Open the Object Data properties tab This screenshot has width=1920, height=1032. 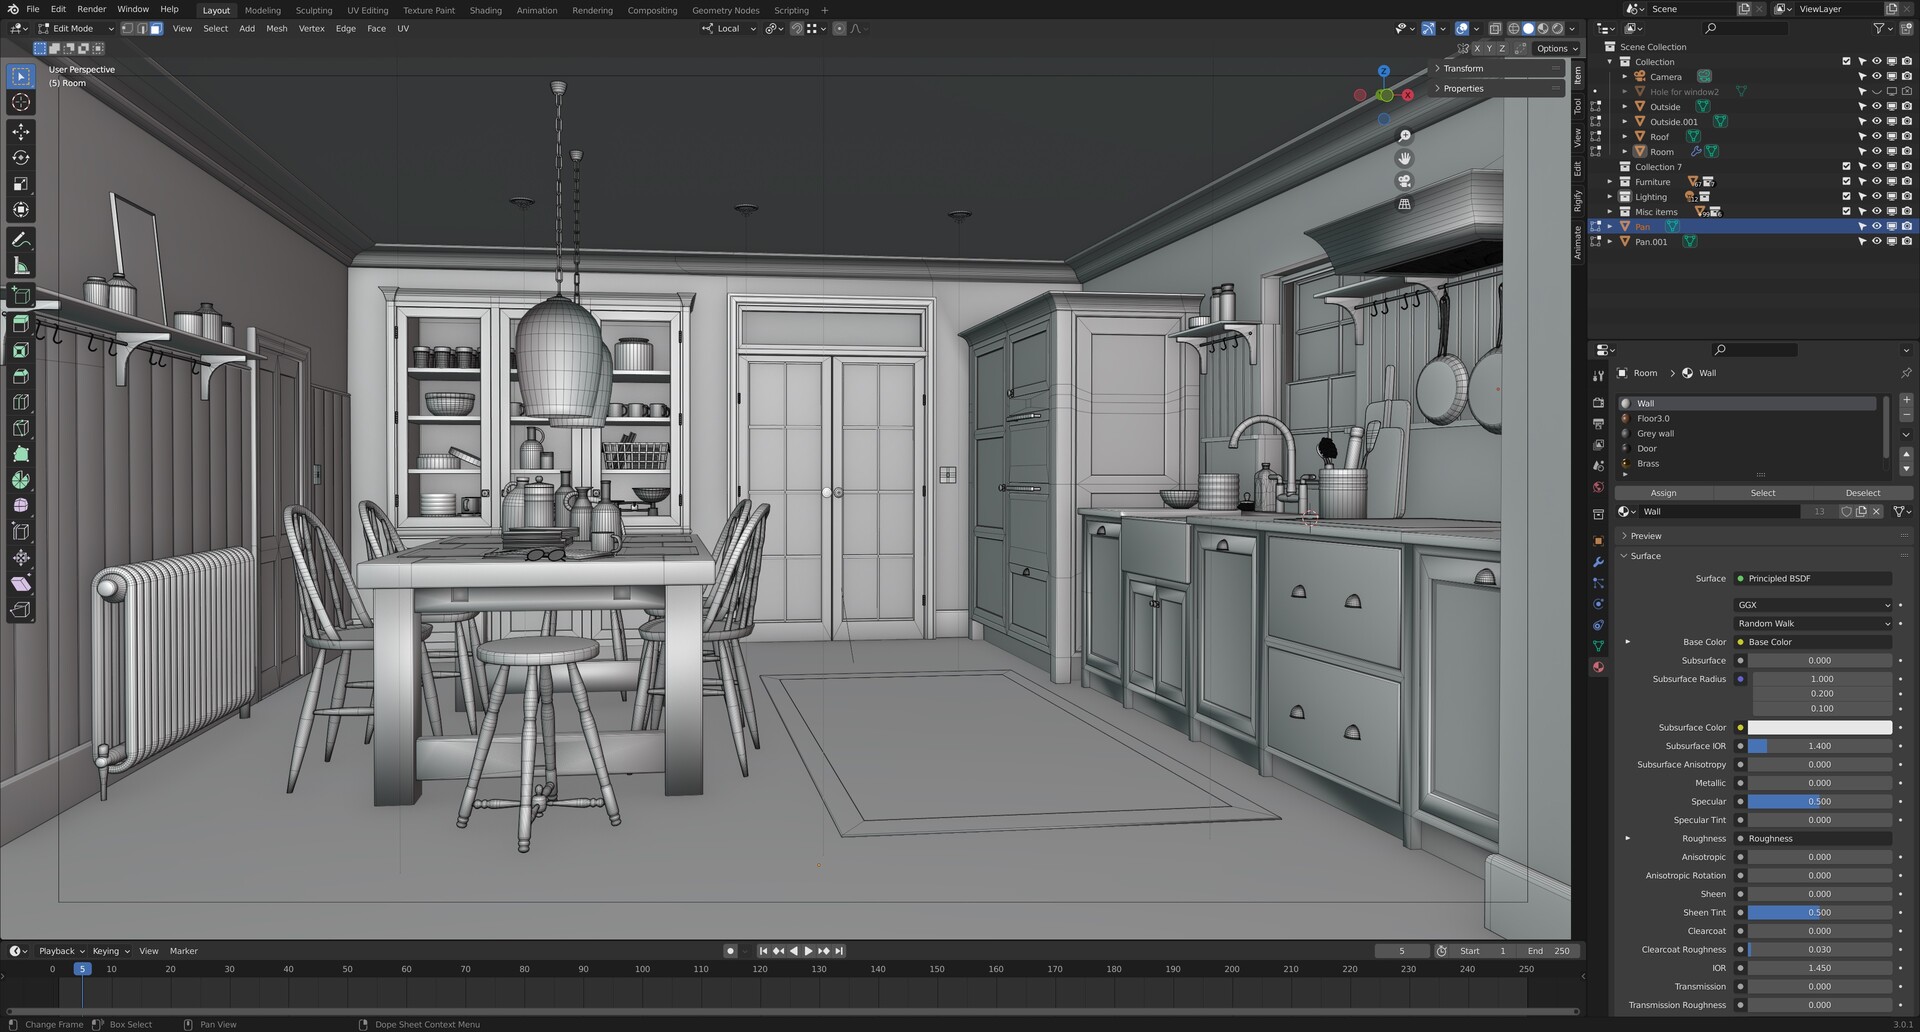[x=1598, y=646]
